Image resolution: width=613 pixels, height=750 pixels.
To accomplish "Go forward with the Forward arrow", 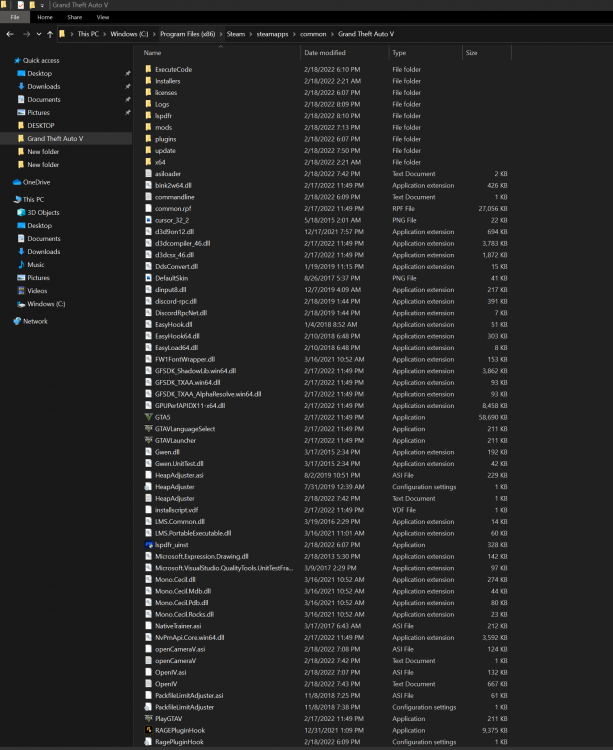I will pyautogui.click(x=26, y=34).
